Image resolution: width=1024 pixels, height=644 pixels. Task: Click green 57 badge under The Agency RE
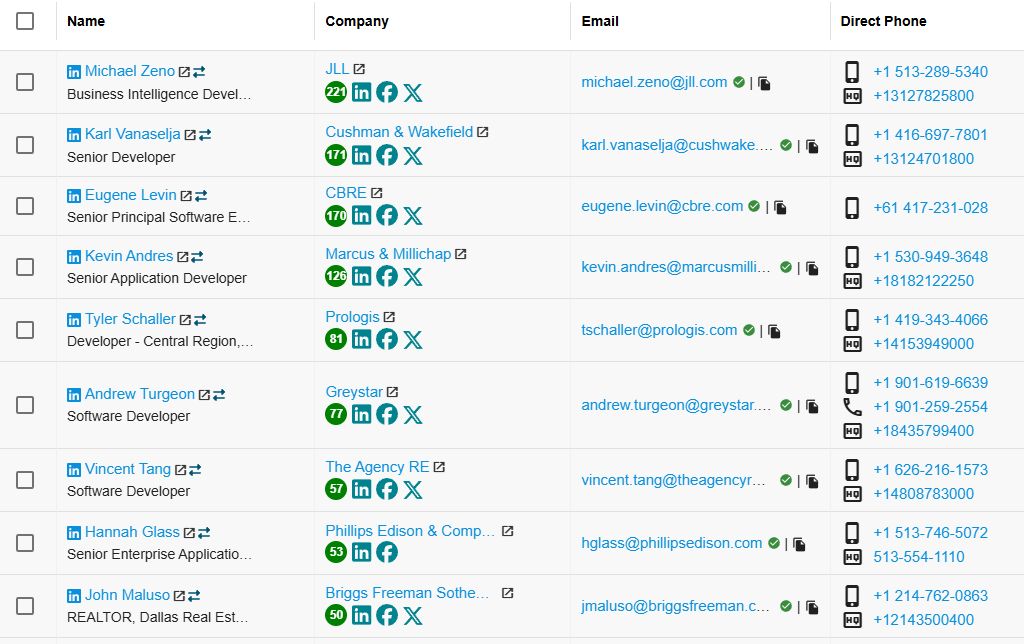coord(336,489)
